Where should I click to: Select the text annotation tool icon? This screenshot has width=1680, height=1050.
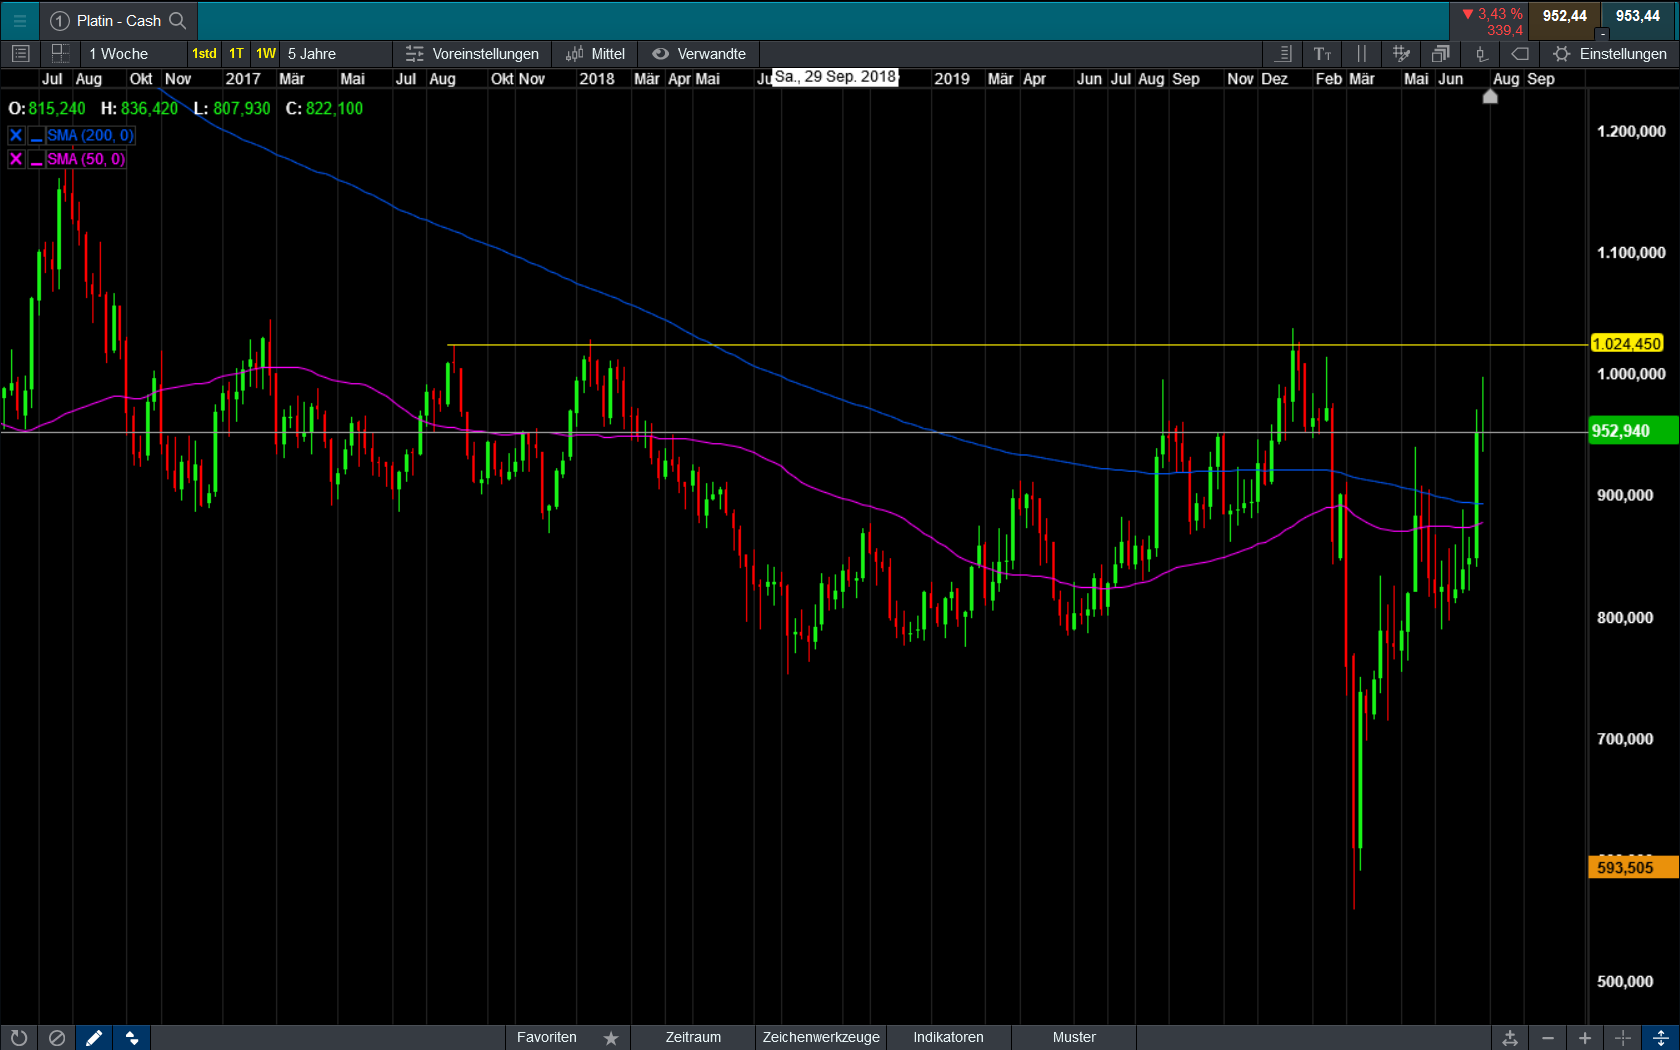pyautogui.click(x=1322, y=54)
